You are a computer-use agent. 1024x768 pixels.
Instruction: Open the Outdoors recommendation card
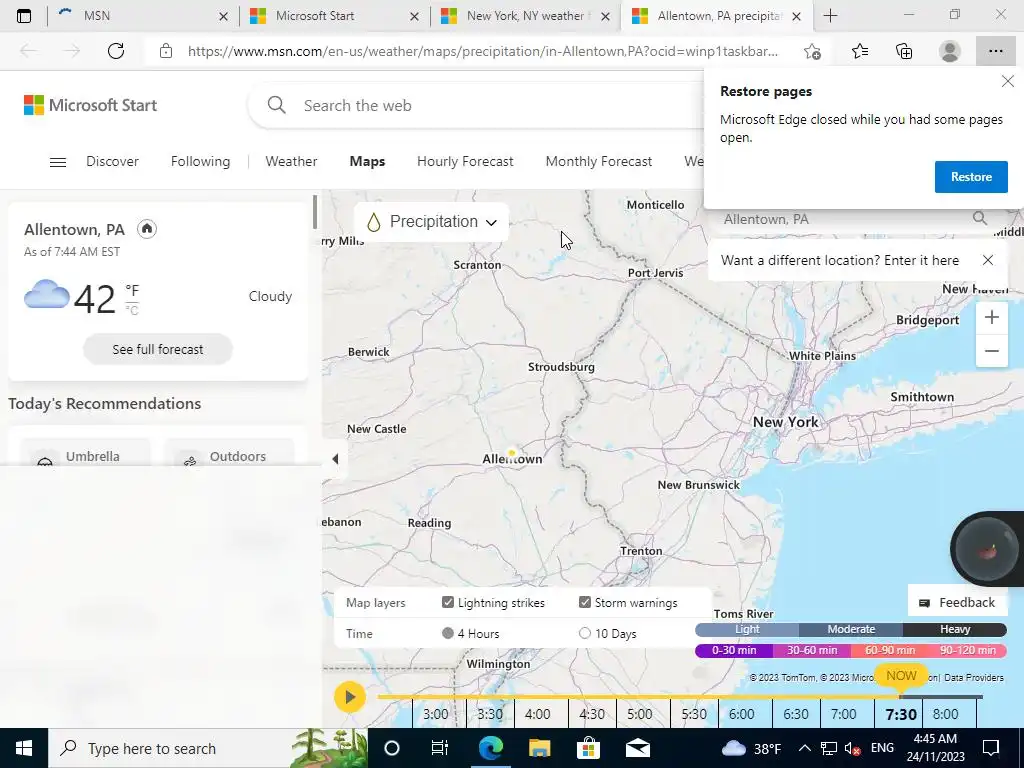[229, 453]
